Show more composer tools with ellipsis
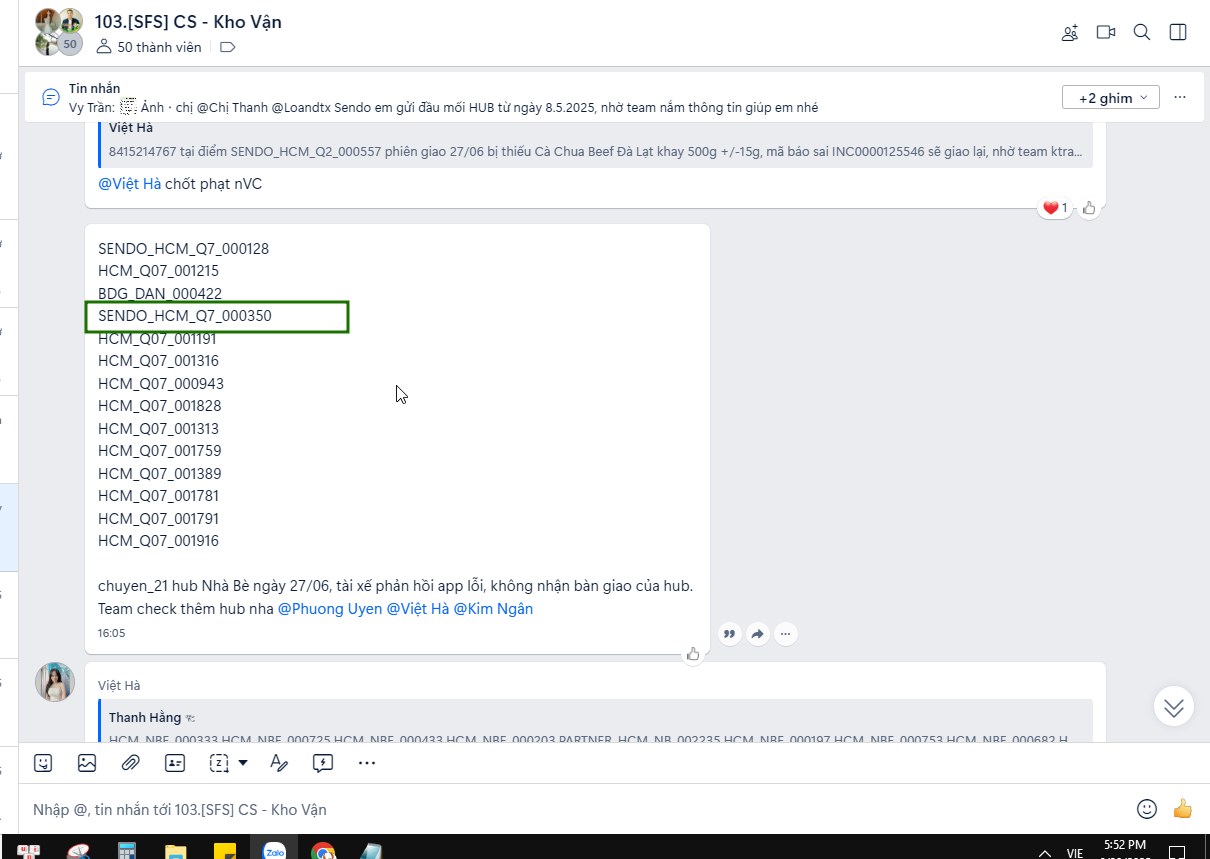Screen dimensions: 1210x859 [367, 763]
